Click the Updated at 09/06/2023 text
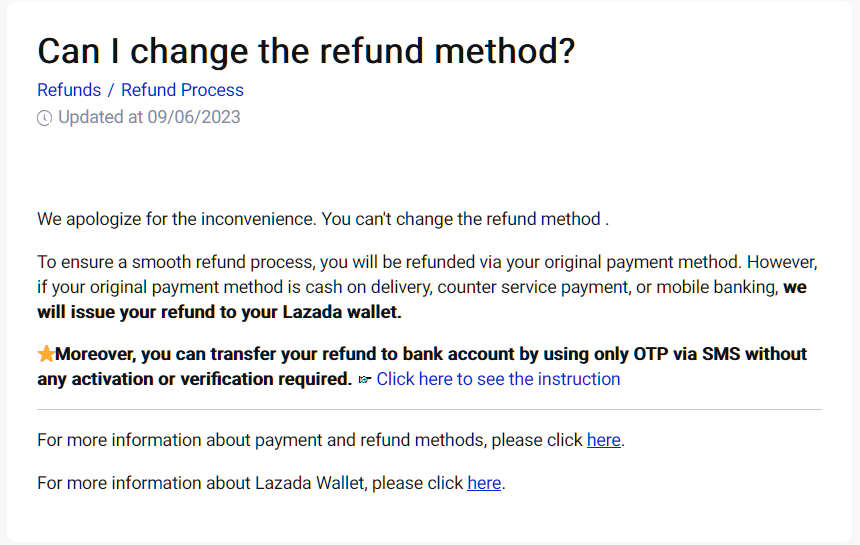The image size is (860, 545). [x=149, y=117]
